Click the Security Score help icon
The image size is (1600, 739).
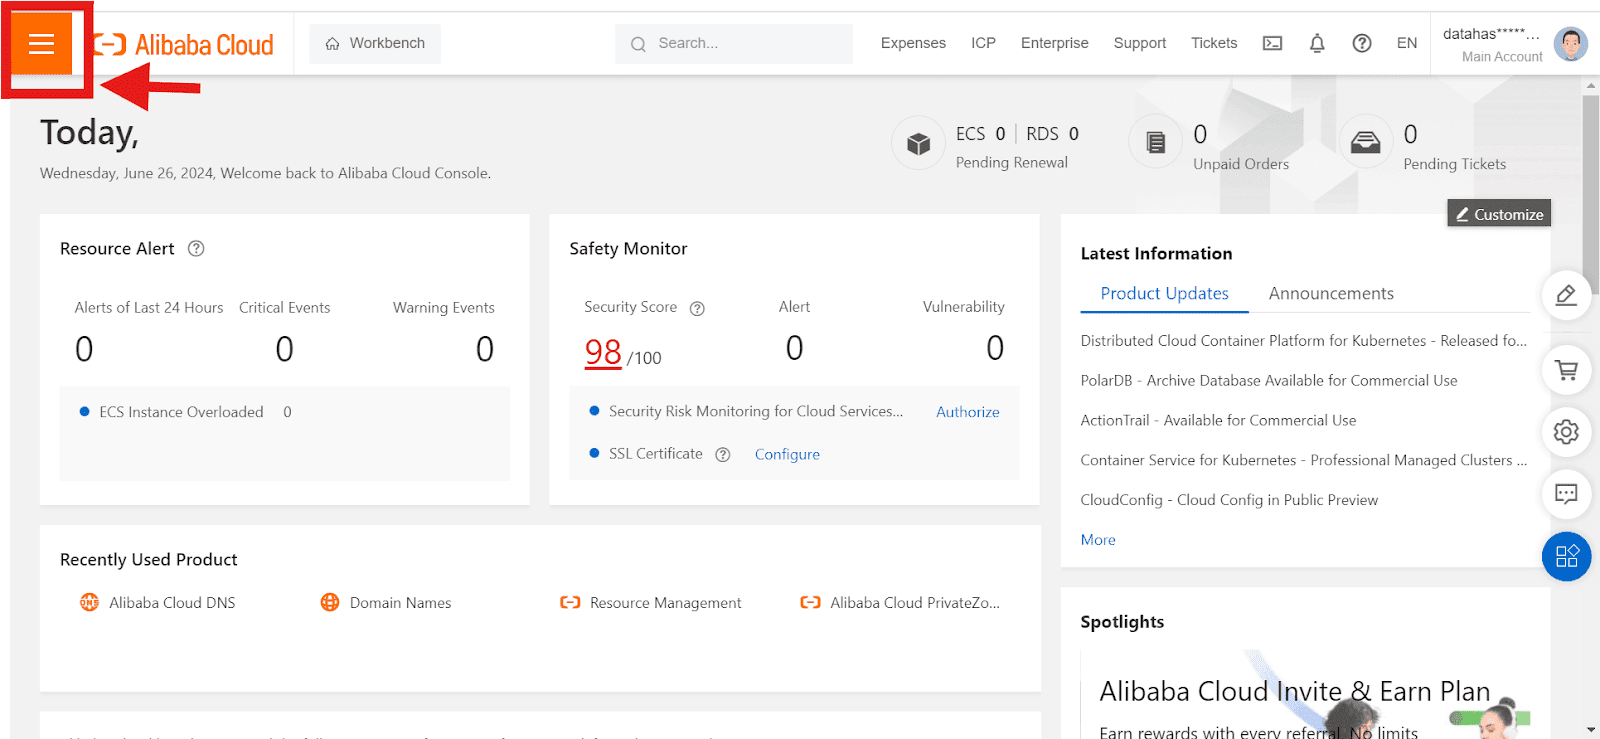coord(697,308)
